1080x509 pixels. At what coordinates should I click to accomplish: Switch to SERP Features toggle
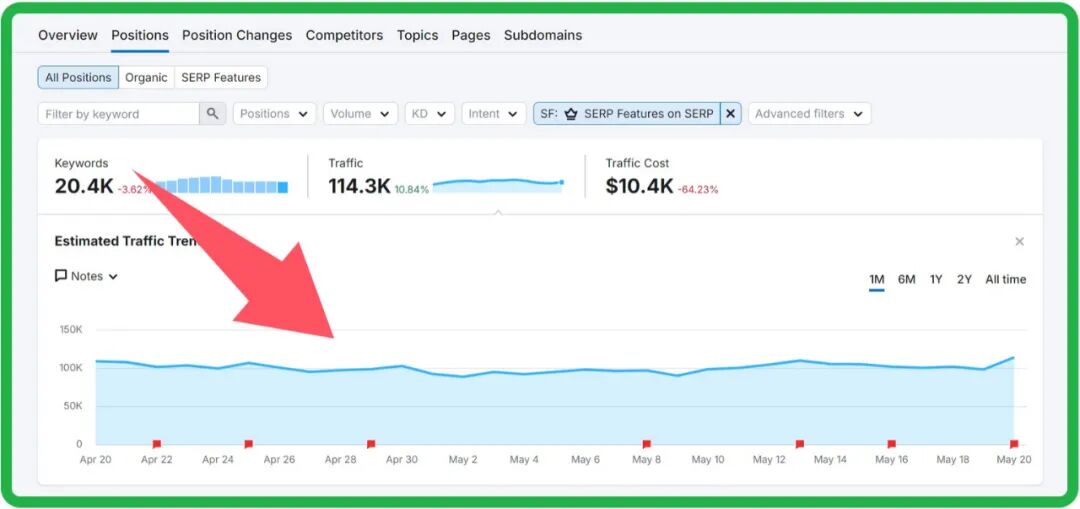pos(221,78)
